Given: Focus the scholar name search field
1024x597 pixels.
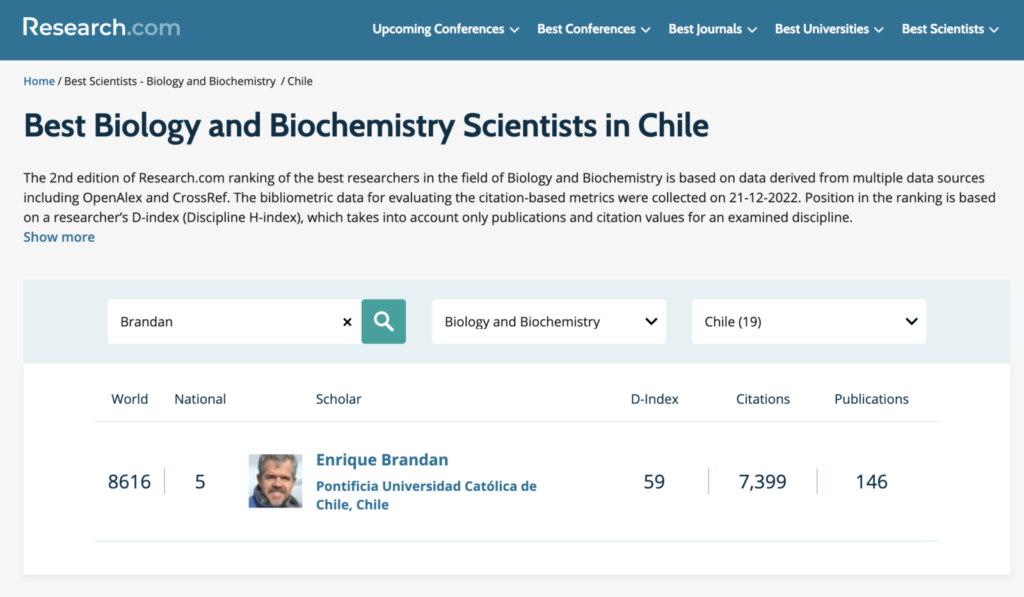Looking at the screenshot, I should point(225,322).
